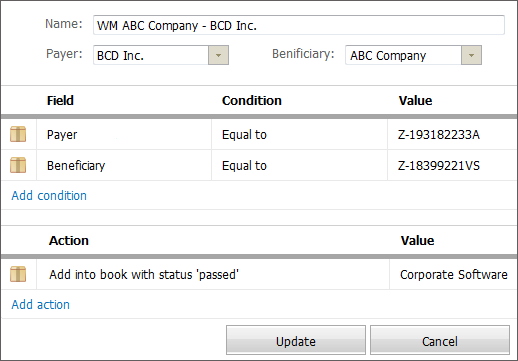
Task: Open the Benificiary dropdown arrow
Action: [471, 55]
